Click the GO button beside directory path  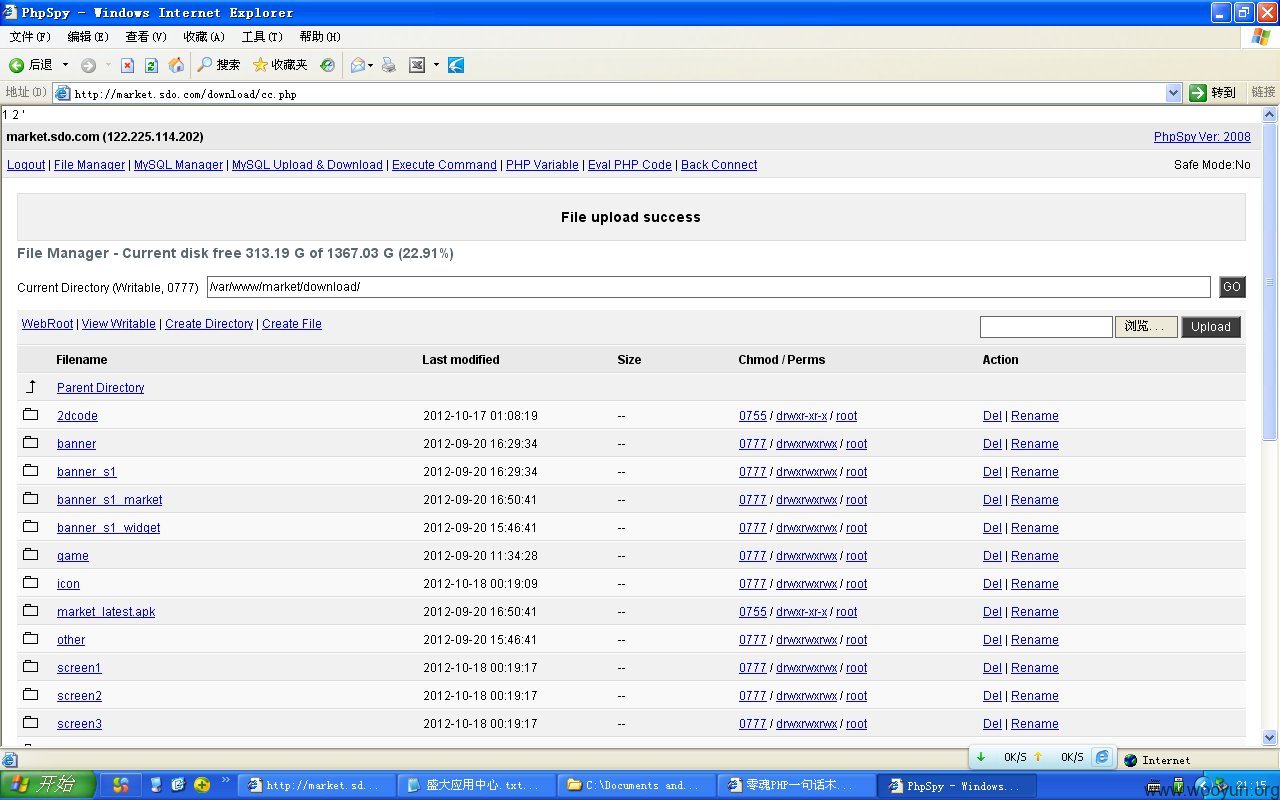1232,287
